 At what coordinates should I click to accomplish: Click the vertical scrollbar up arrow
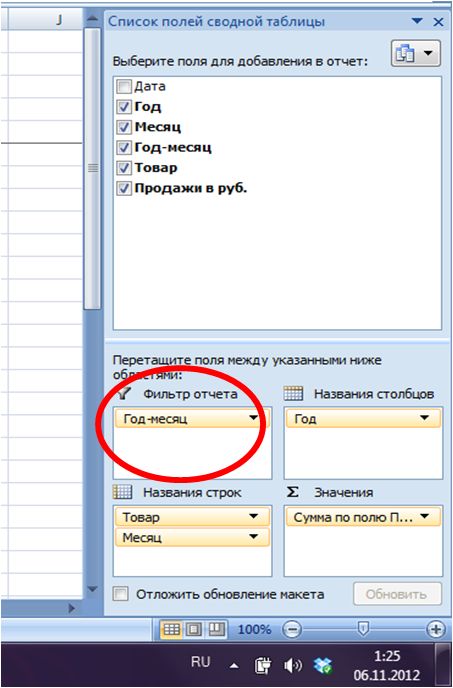(92, 18)
